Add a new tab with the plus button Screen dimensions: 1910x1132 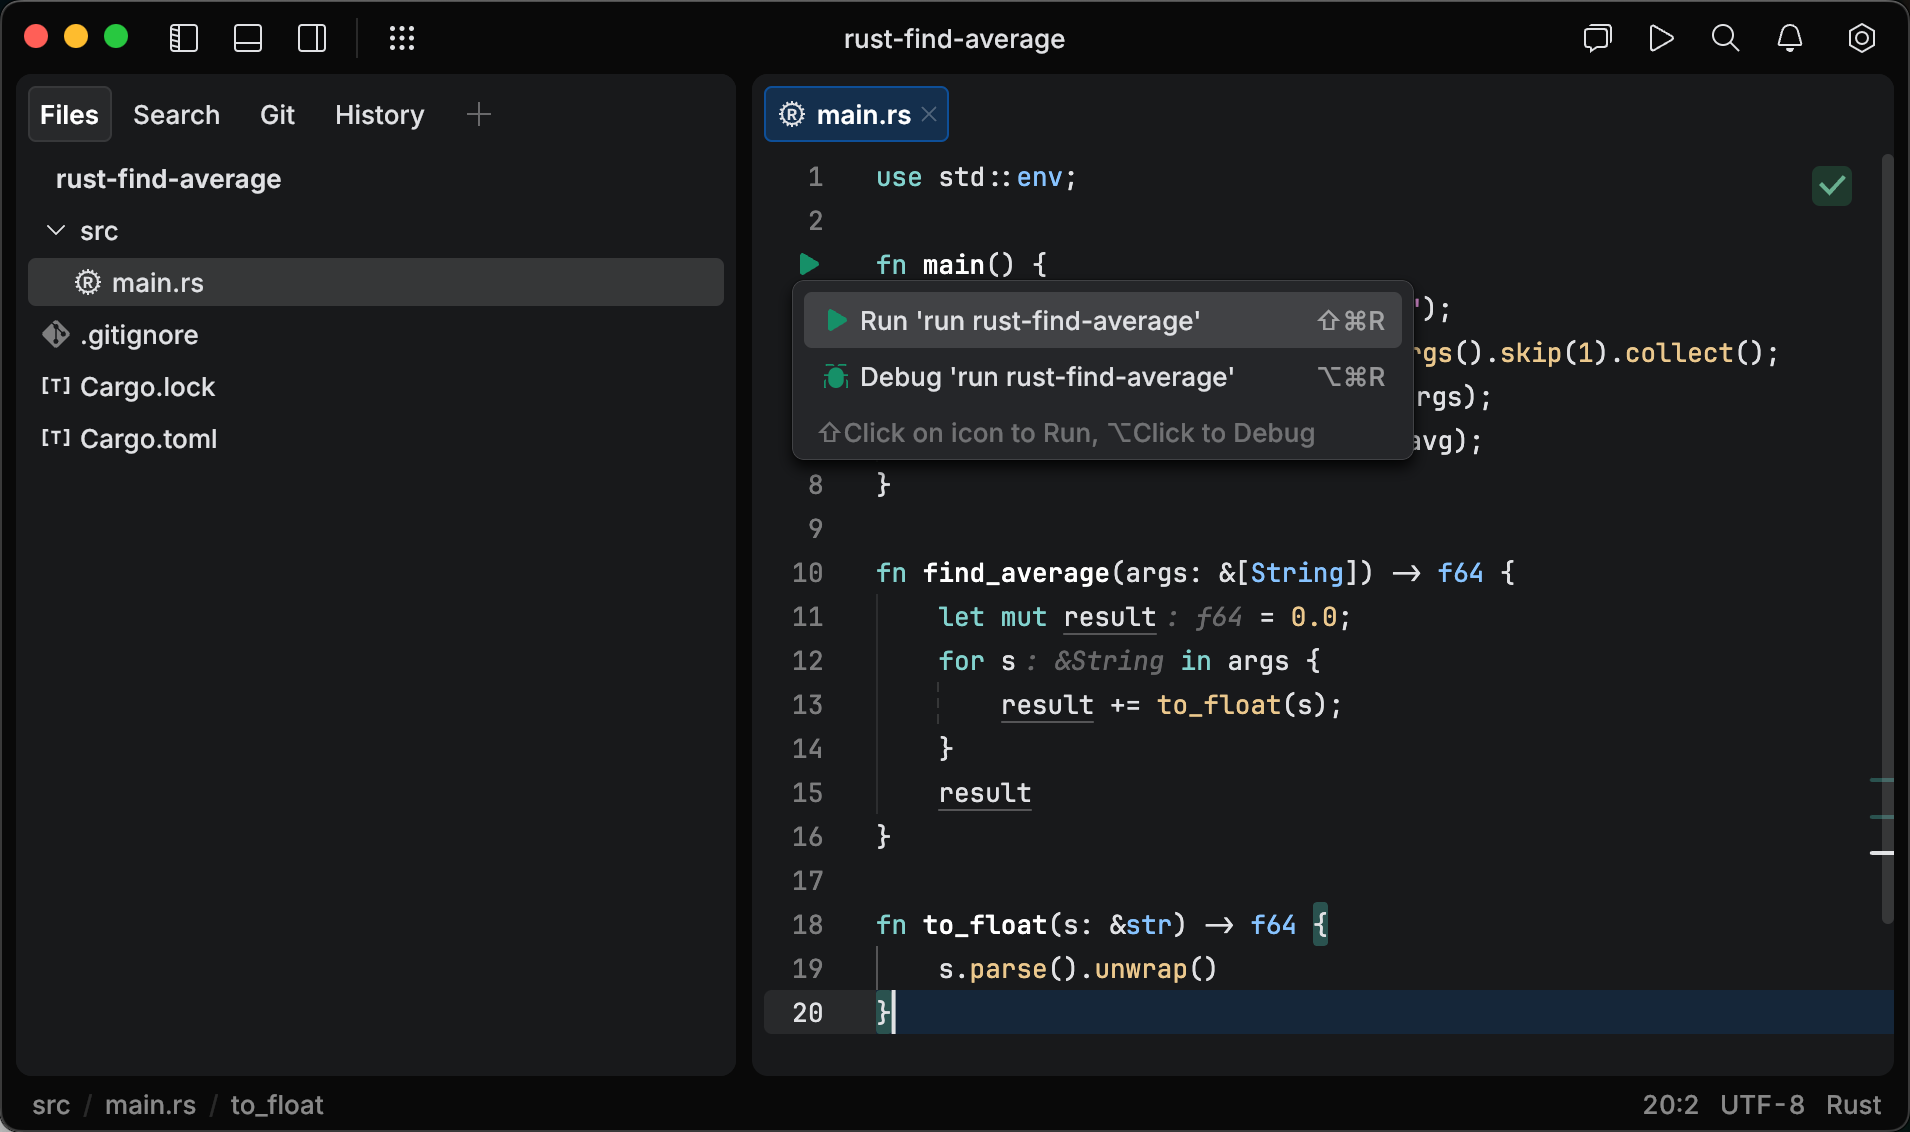[x=478, y=114]
